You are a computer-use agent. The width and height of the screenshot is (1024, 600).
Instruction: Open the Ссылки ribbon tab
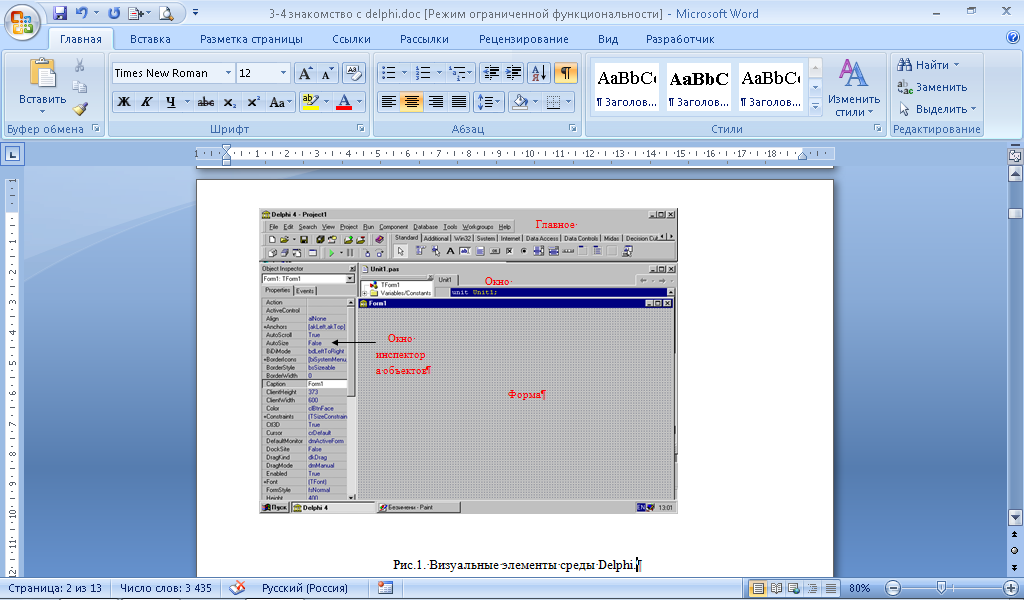coord(351,39)
